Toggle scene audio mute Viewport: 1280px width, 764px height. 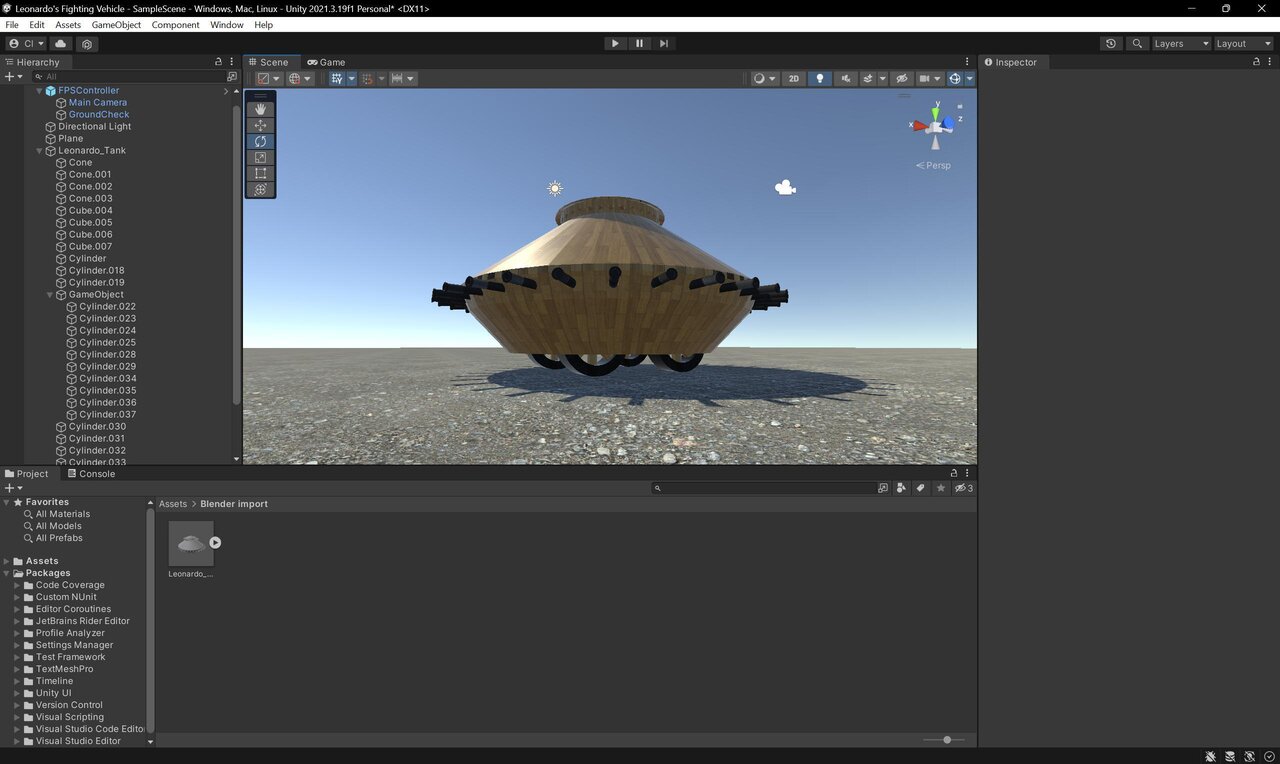pos(846,78)
